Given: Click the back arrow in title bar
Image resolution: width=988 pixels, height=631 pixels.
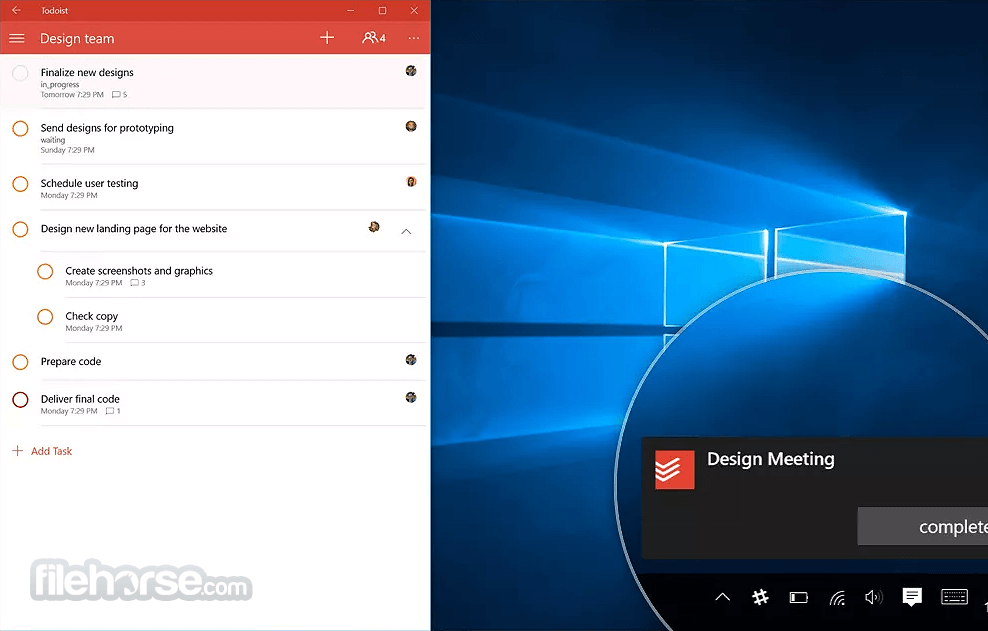Looking at the screenshot, I should pyautogui.click(x=16, y=10).
